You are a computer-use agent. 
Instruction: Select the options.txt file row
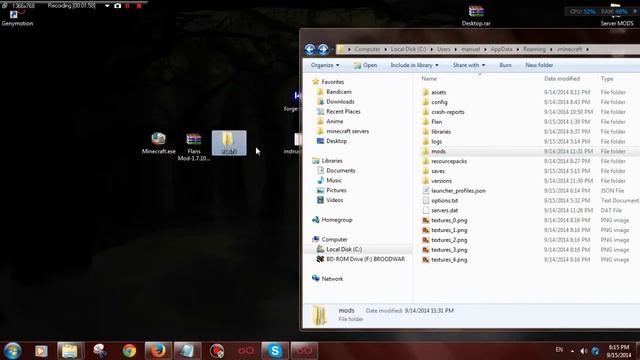point(530,200)
